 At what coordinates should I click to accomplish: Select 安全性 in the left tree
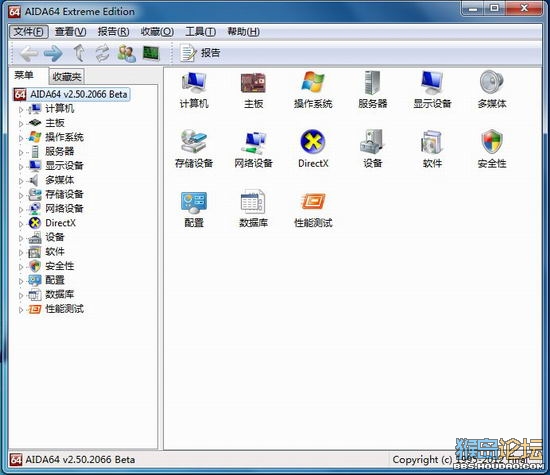(59, 266)
